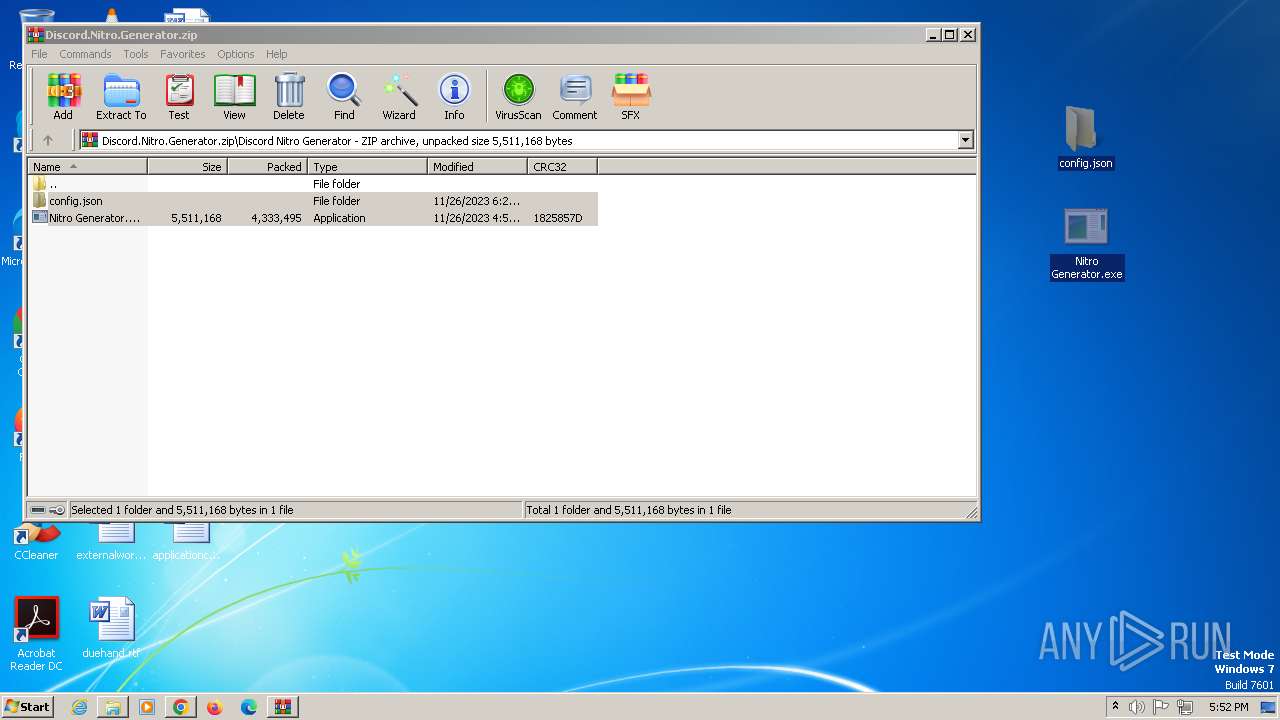
Task: Open the archive Comment tool
Action: (575, 97)
